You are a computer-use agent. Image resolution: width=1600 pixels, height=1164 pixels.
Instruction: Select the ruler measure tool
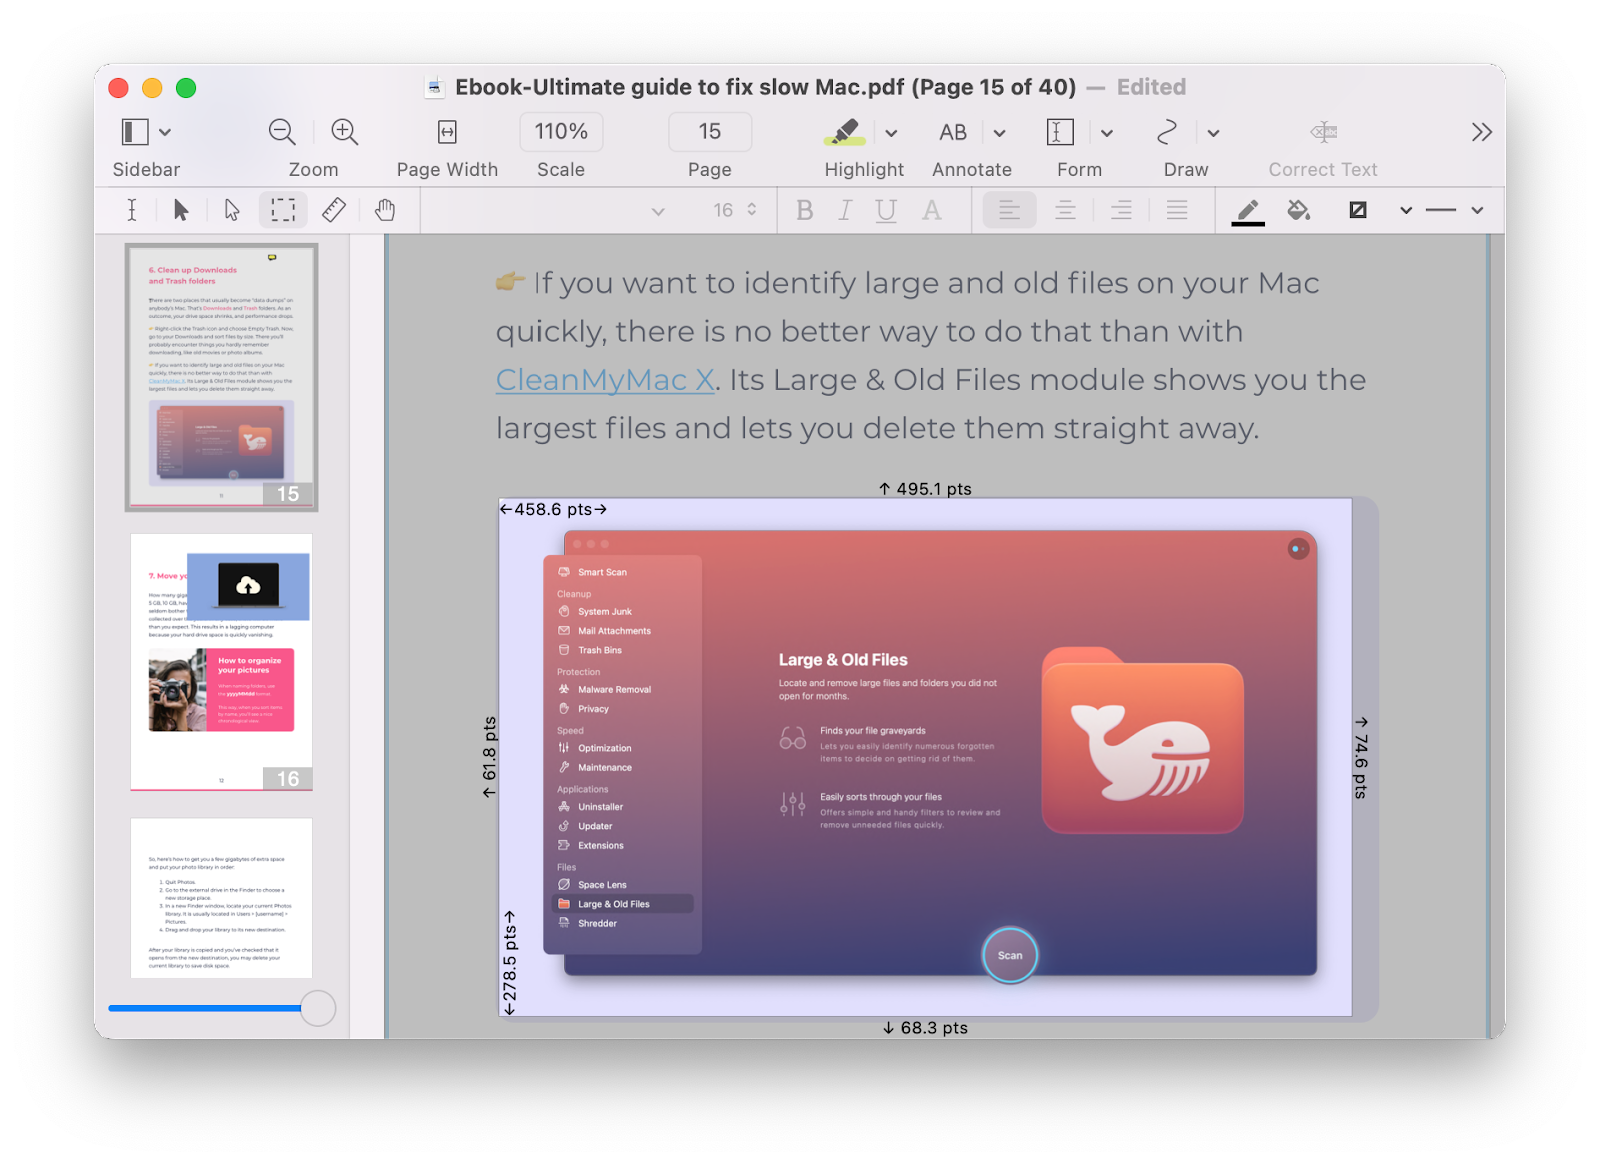pyautogui.click(x=334, y=210)
